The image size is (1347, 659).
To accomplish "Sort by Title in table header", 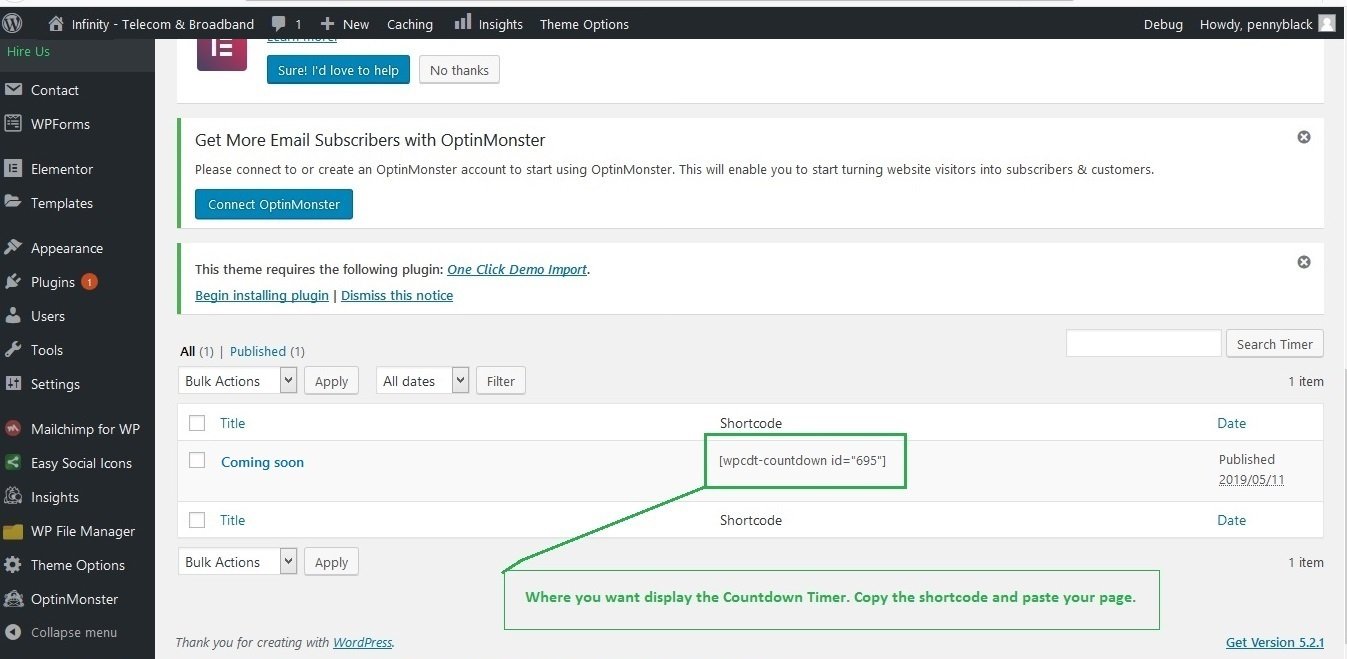I will pos(233,423).
